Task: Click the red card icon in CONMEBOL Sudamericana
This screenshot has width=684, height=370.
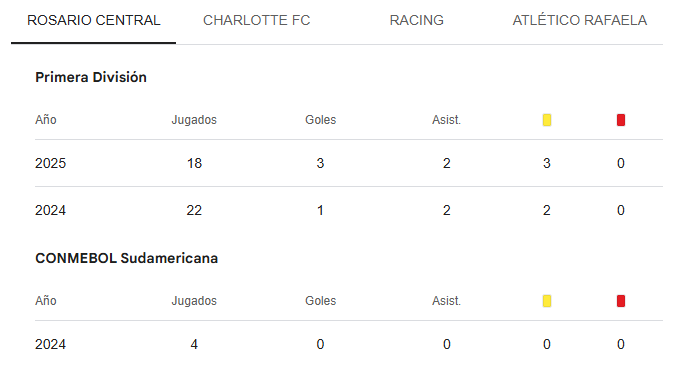Action: (621, 301)
